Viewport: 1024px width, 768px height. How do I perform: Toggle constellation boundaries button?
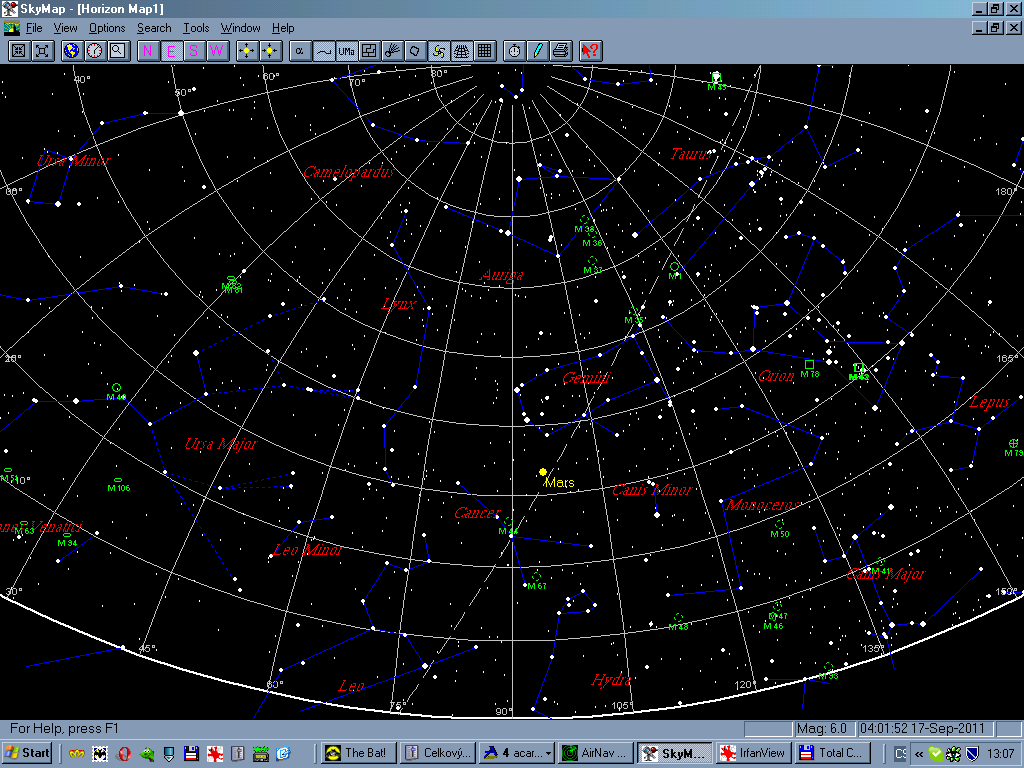coord(369,51)
